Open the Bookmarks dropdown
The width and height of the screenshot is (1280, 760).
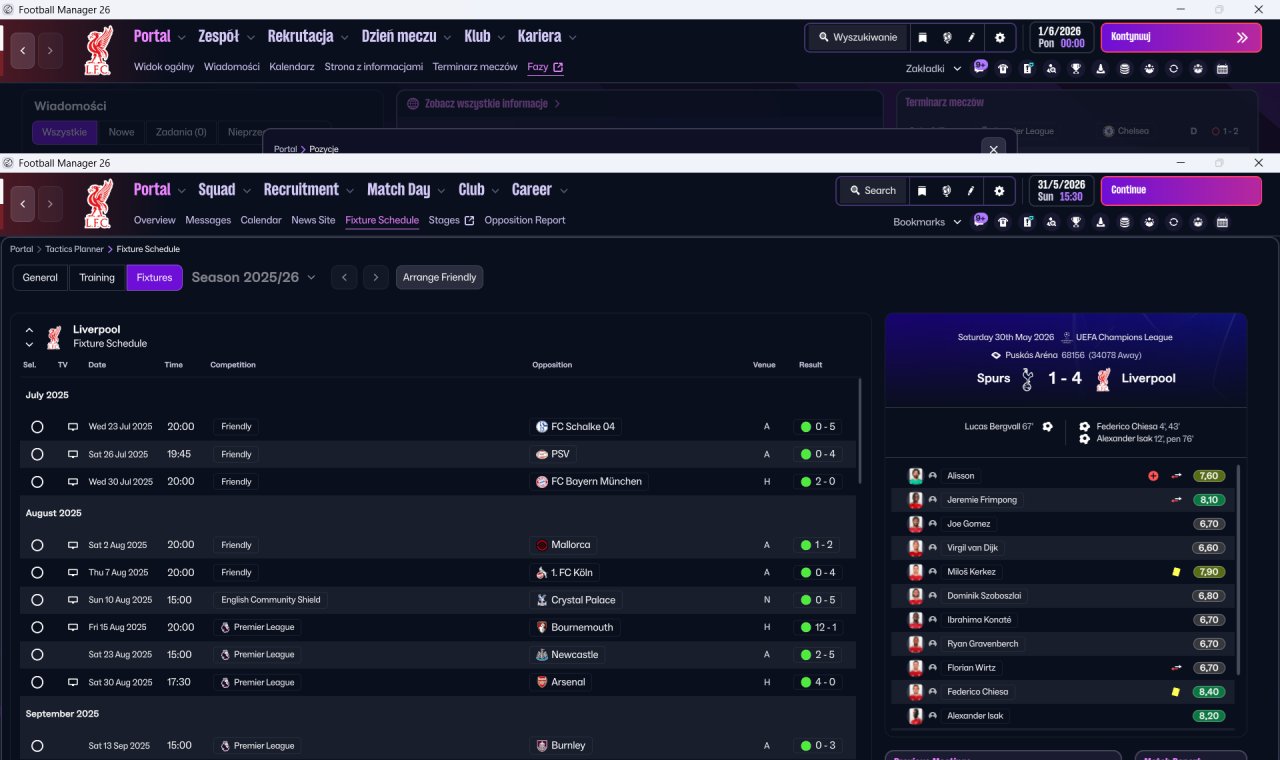pos(927,222)
